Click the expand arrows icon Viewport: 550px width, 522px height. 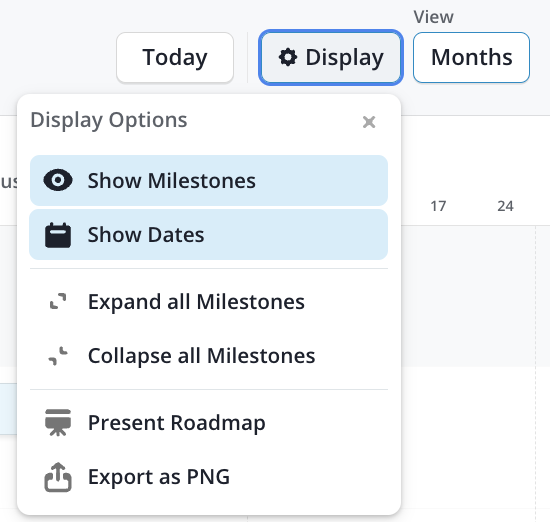coord(58,301)
